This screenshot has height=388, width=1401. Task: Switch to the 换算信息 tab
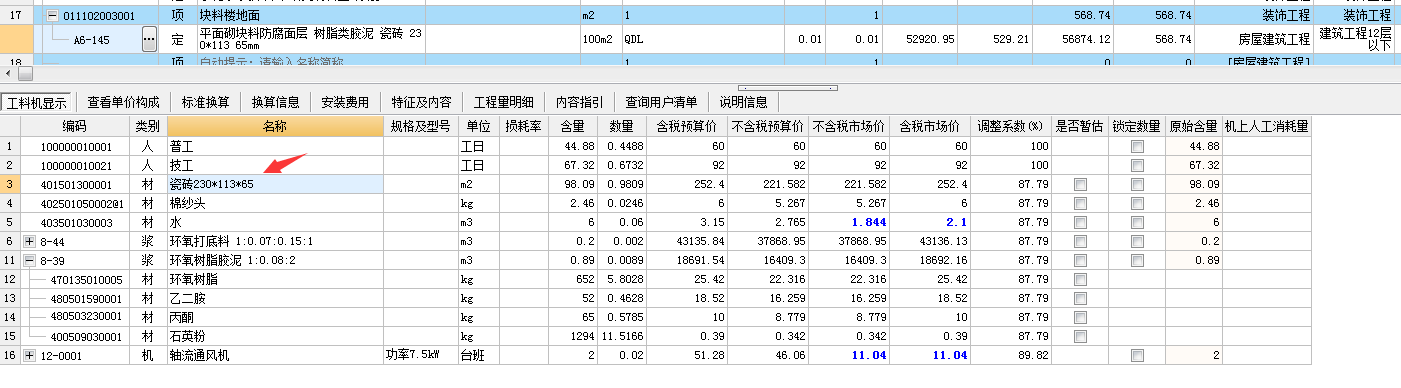pos(275,103)
